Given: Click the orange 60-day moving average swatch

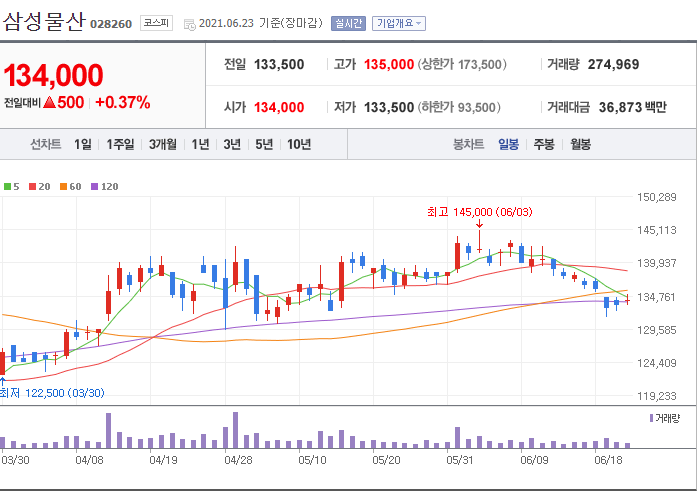Looking at the screenshot, I should pyautogui.click(x=64, y=187).
